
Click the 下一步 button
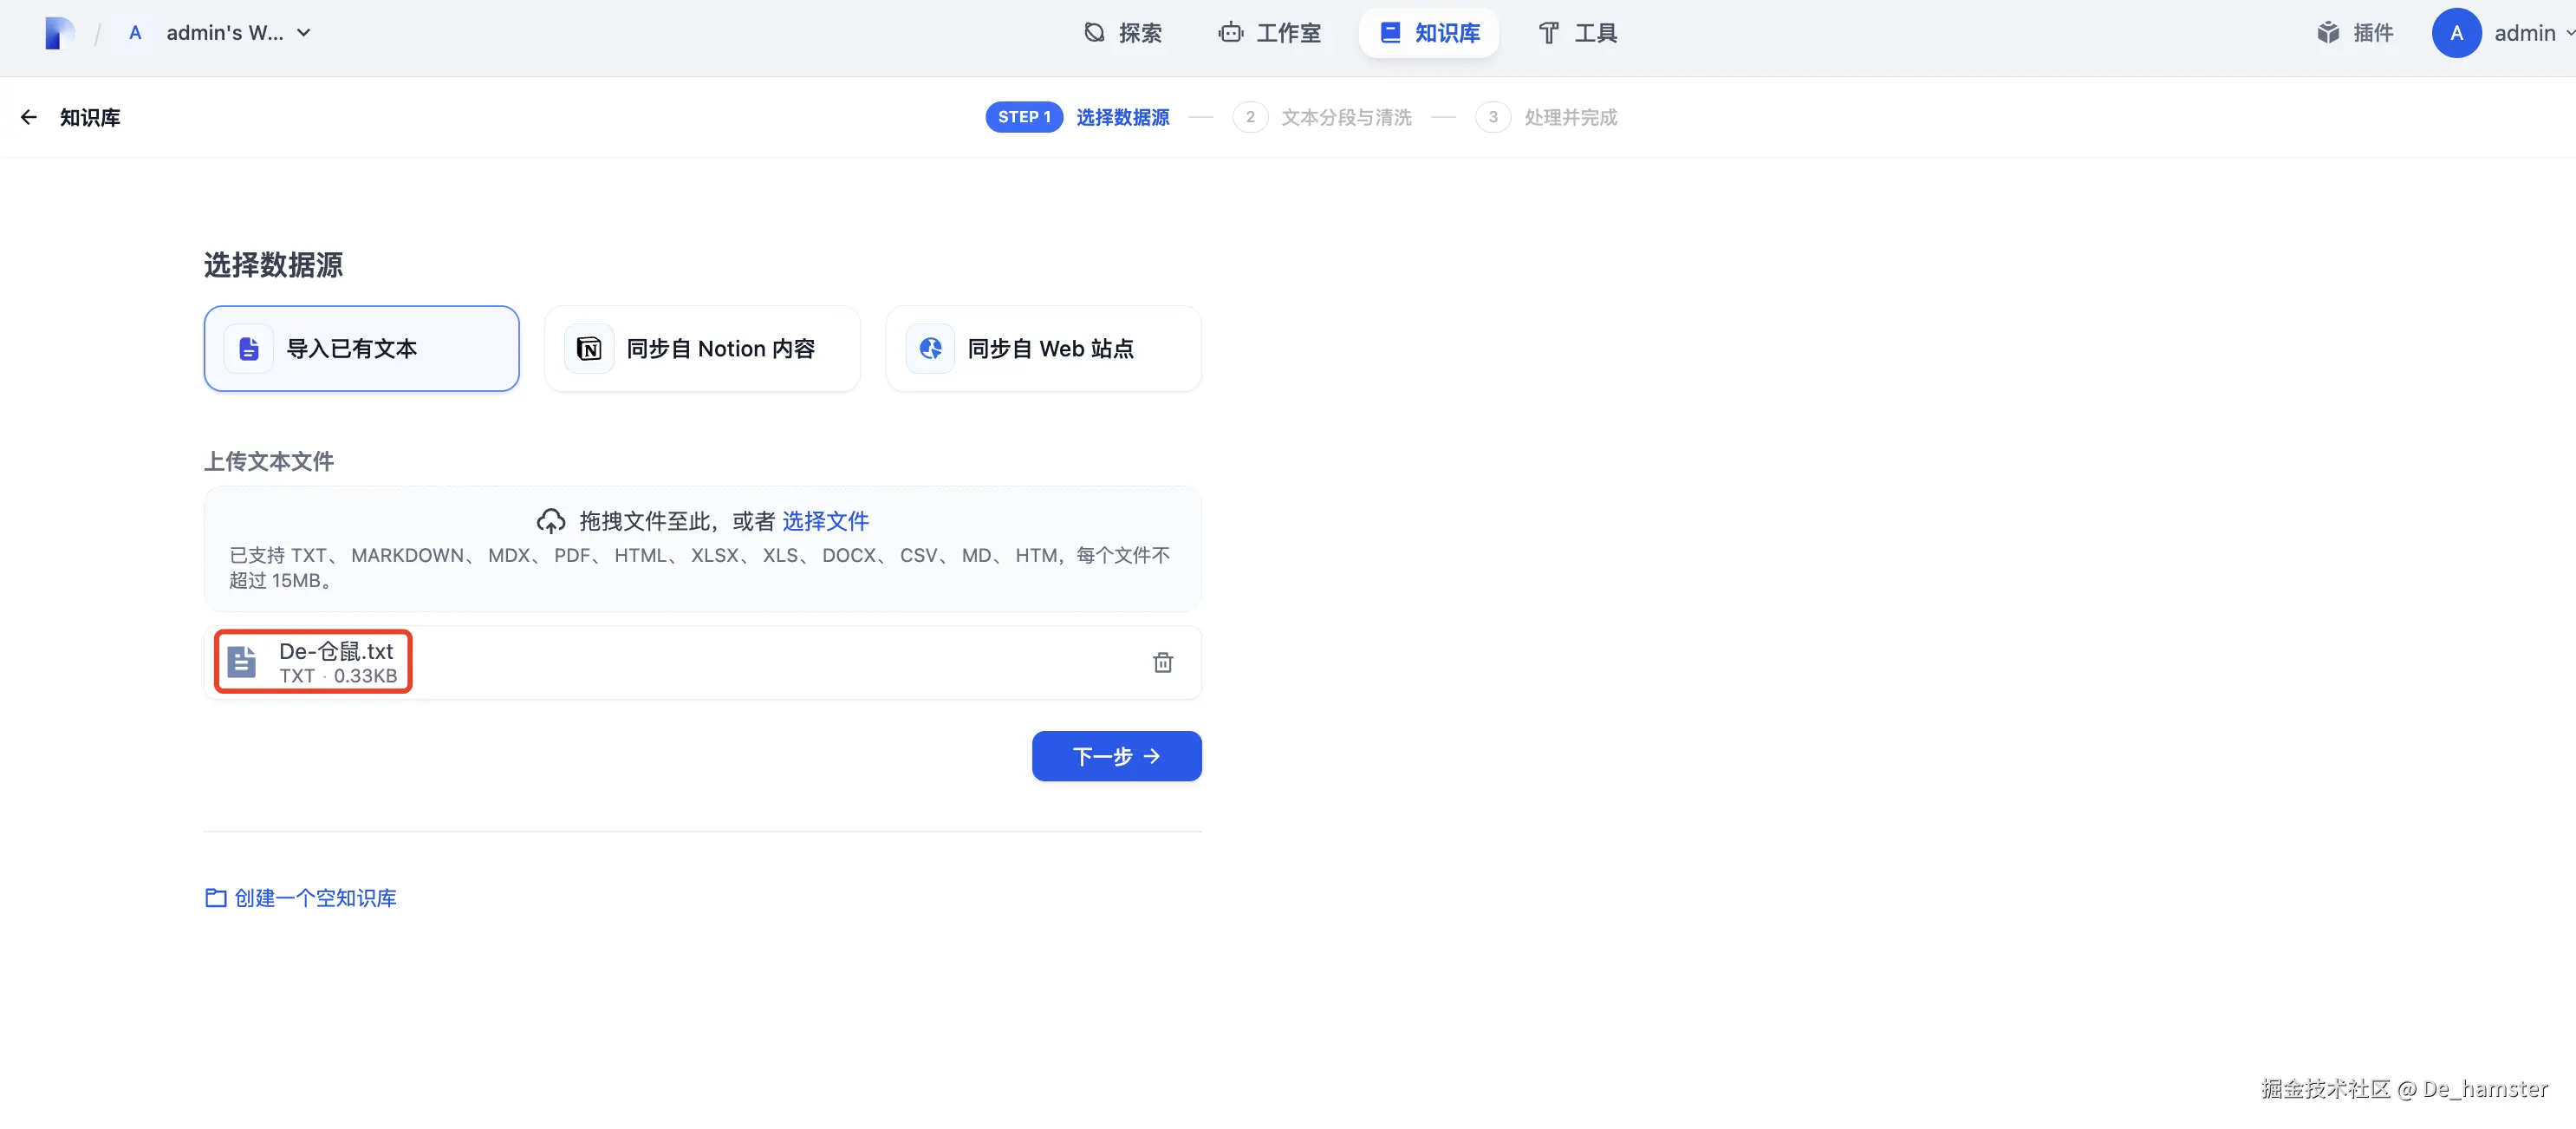(x=1116, y=756)
